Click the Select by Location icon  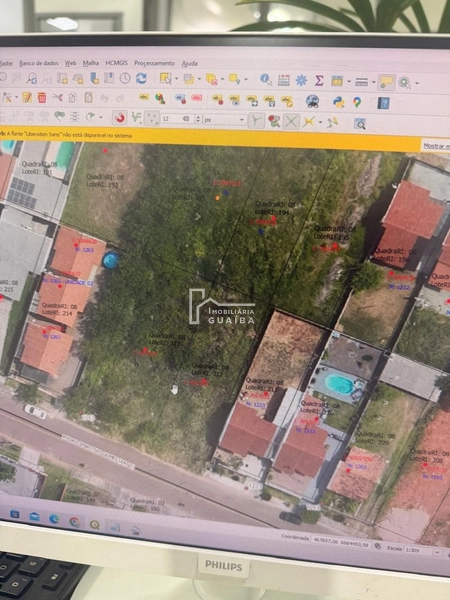[x=234, y=79]
